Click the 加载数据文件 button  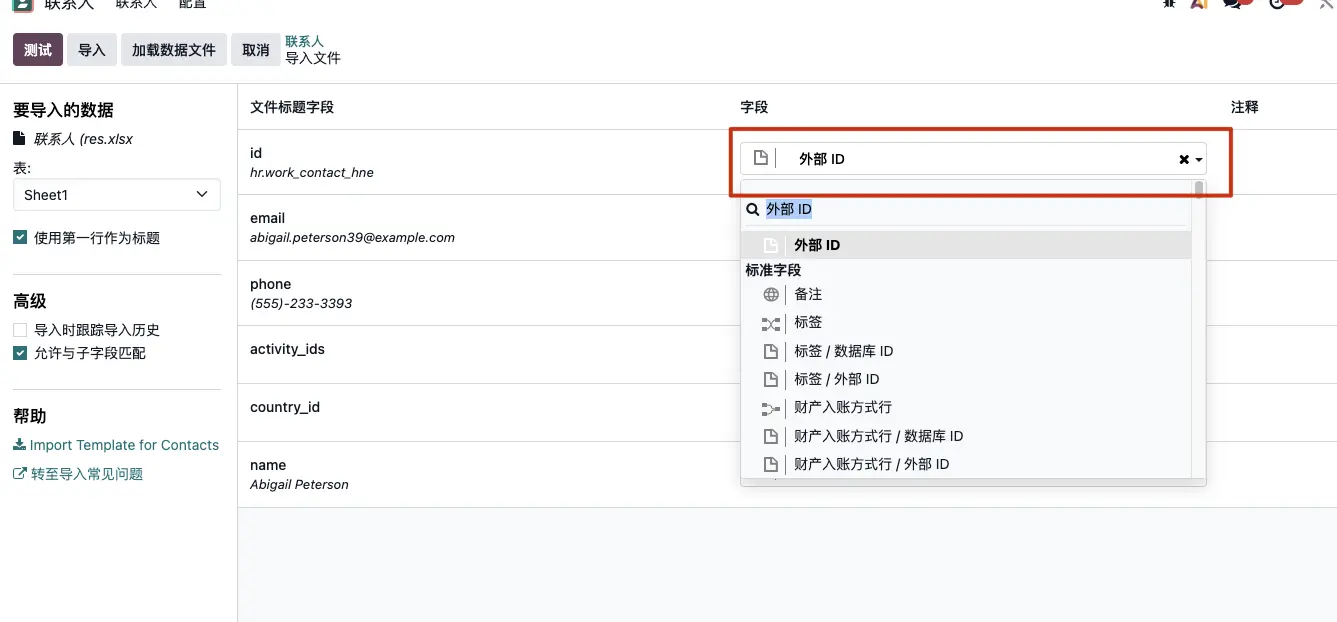coord(174,50)
